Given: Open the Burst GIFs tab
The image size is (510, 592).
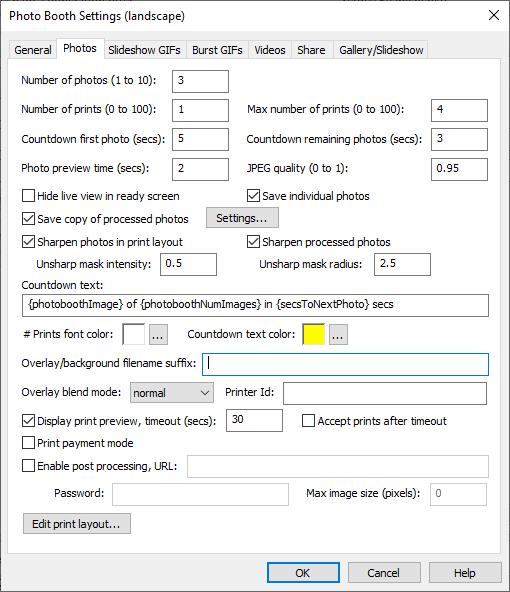Looking at the screenshot, I should [217, 50].
